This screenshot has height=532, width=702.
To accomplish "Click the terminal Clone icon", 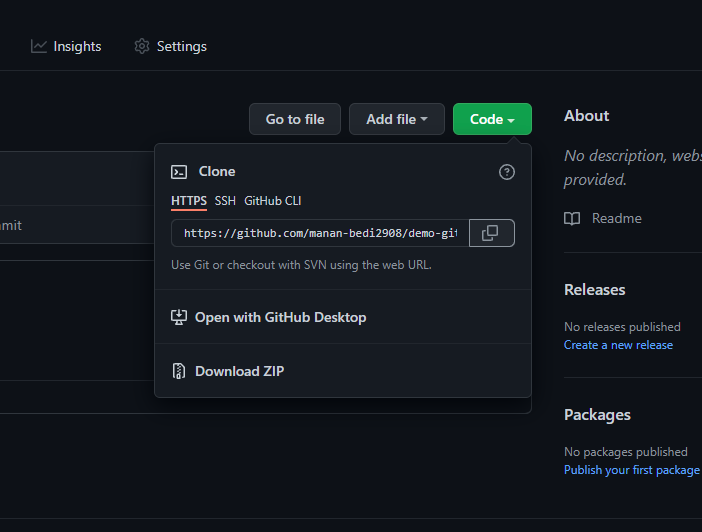I will tap(179, 172).
